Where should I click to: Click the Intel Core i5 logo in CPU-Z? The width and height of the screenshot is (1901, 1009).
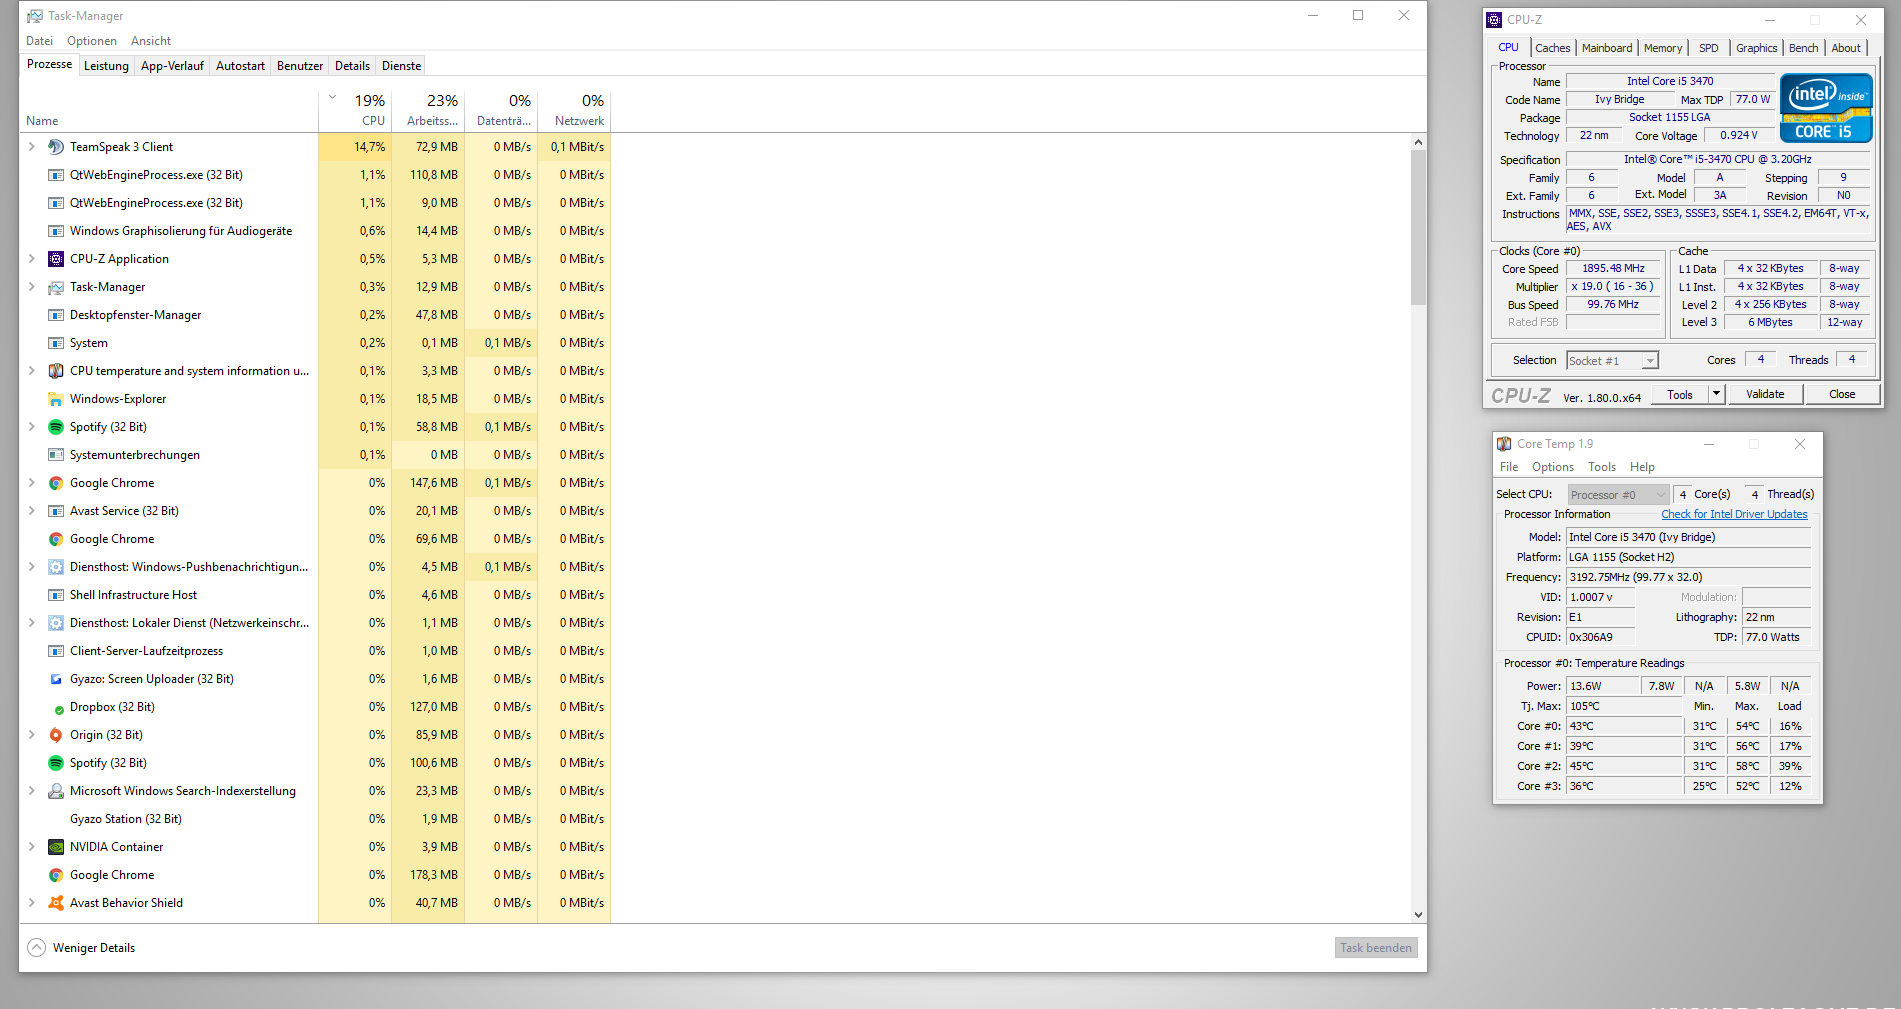(x=1825, y=108)
